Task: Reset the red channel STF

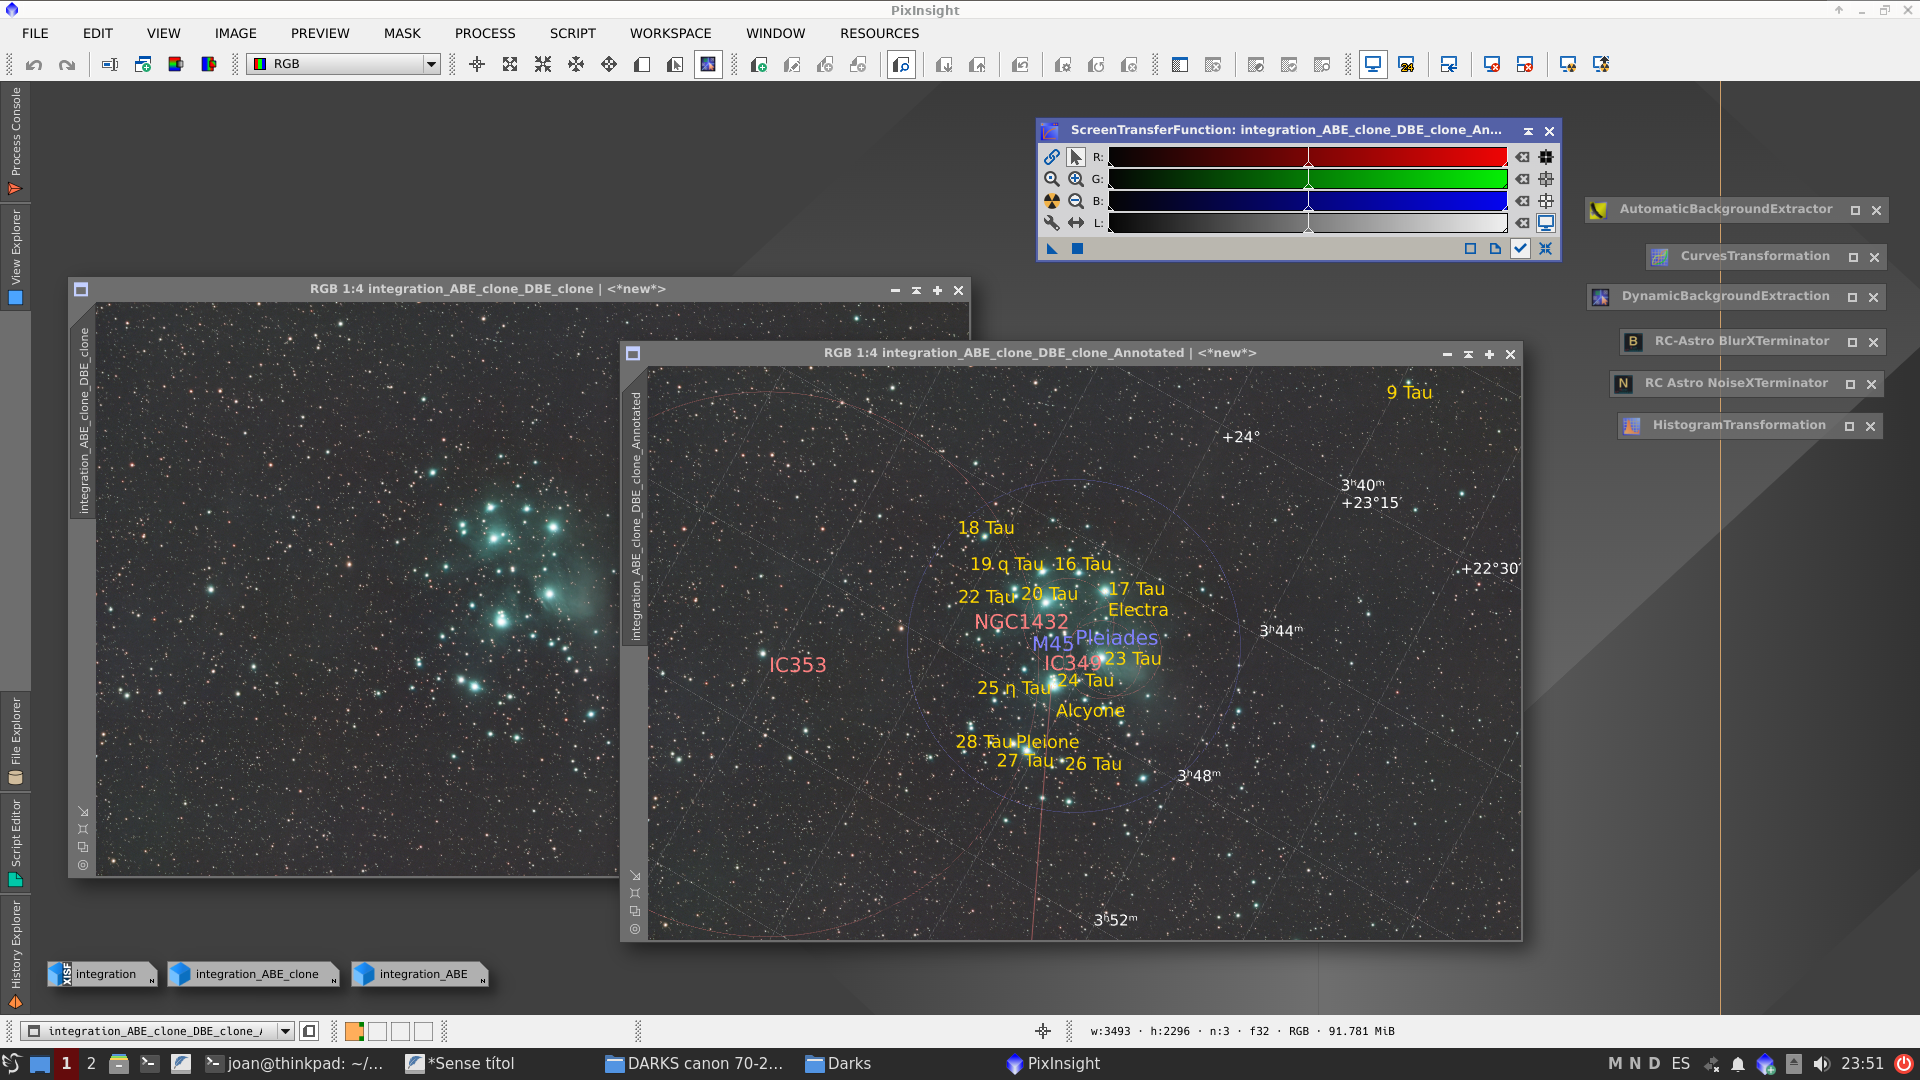Action: 1522,157
